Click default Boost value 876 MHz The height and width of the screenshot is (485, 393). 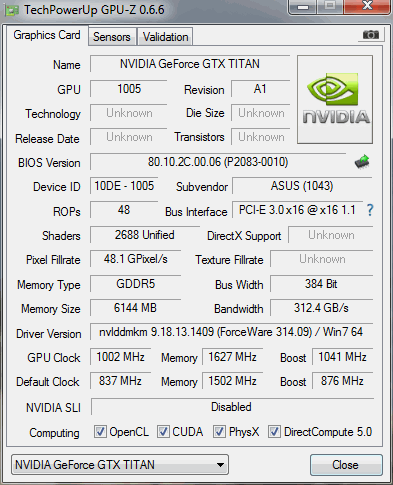pyautogui.click(x=342, y=381)
